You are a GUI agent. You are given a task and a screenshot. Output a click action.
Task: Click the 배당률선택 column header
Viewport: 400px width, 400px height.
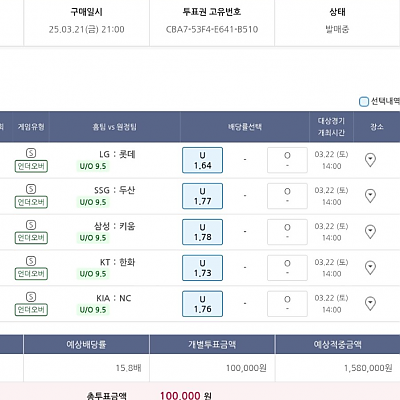pyautogui.click(x=245, y=127)
